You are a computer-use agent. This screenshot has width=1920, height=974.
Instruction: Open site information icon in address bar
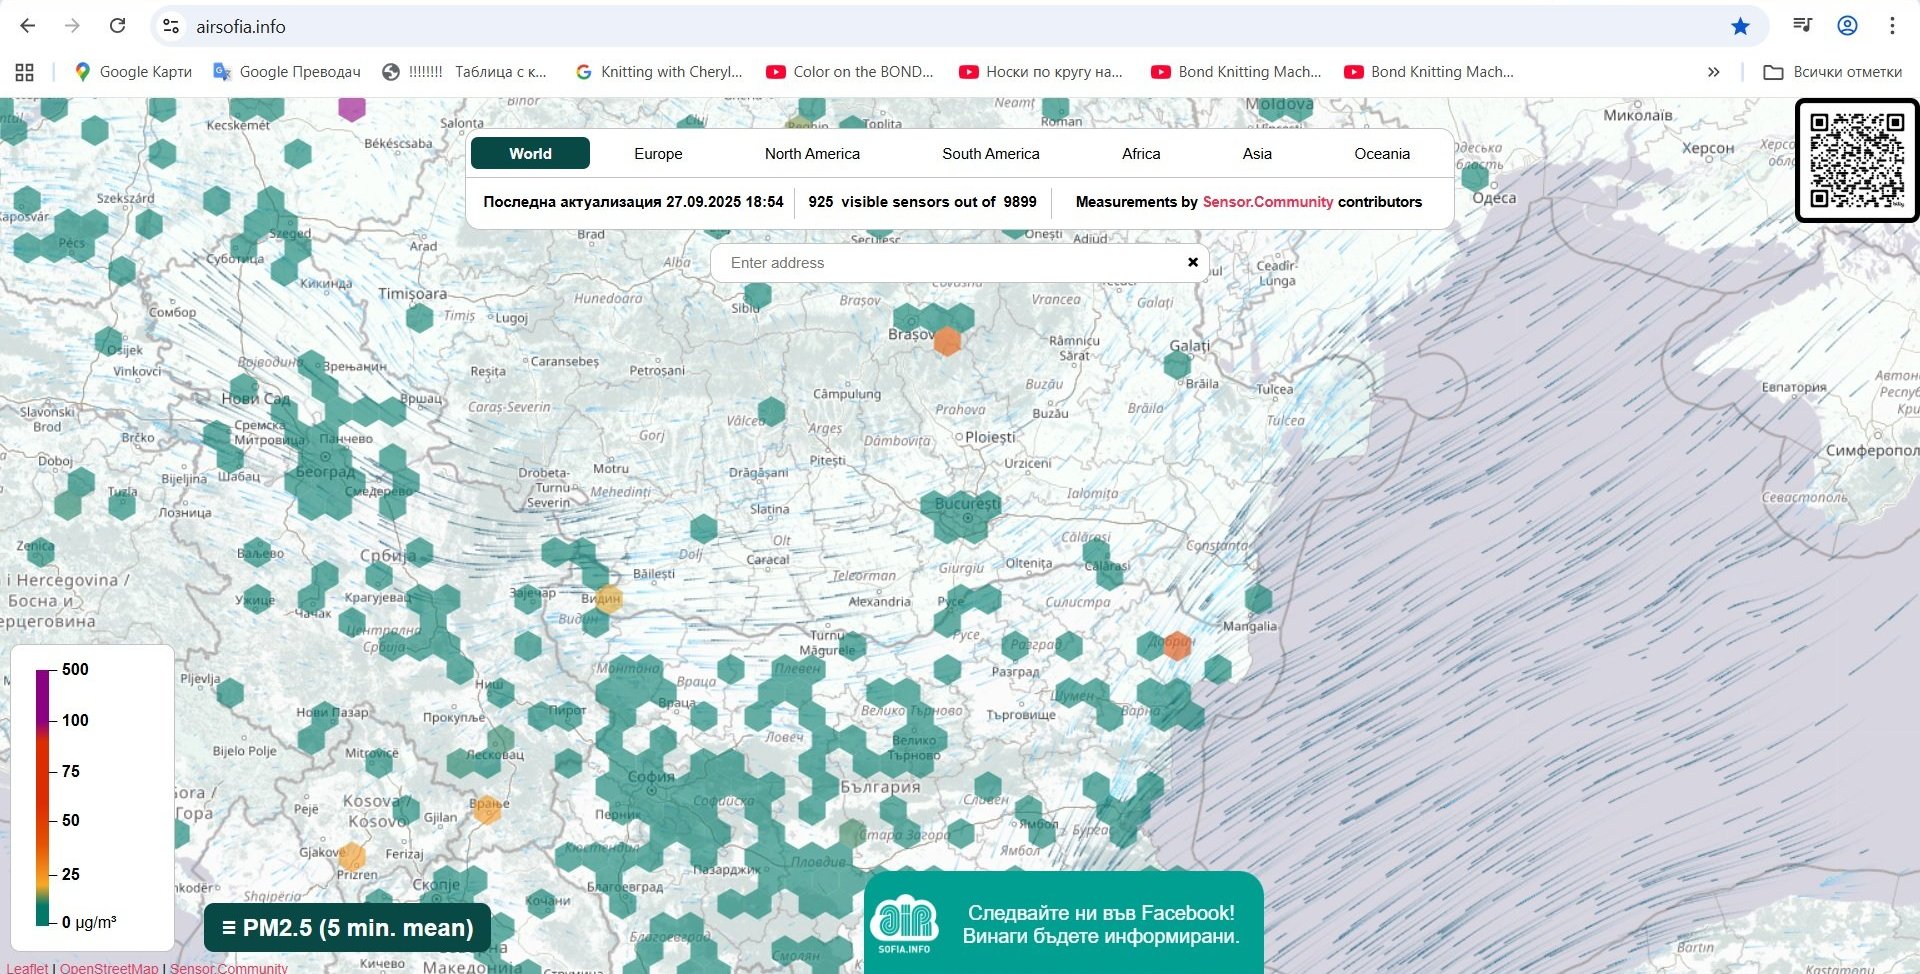(x=171, y=26)
